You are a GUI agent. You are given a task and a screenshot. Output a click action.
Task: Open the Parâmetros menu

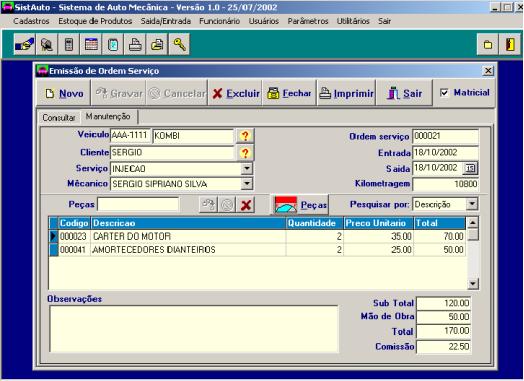(x=308, y=21)
